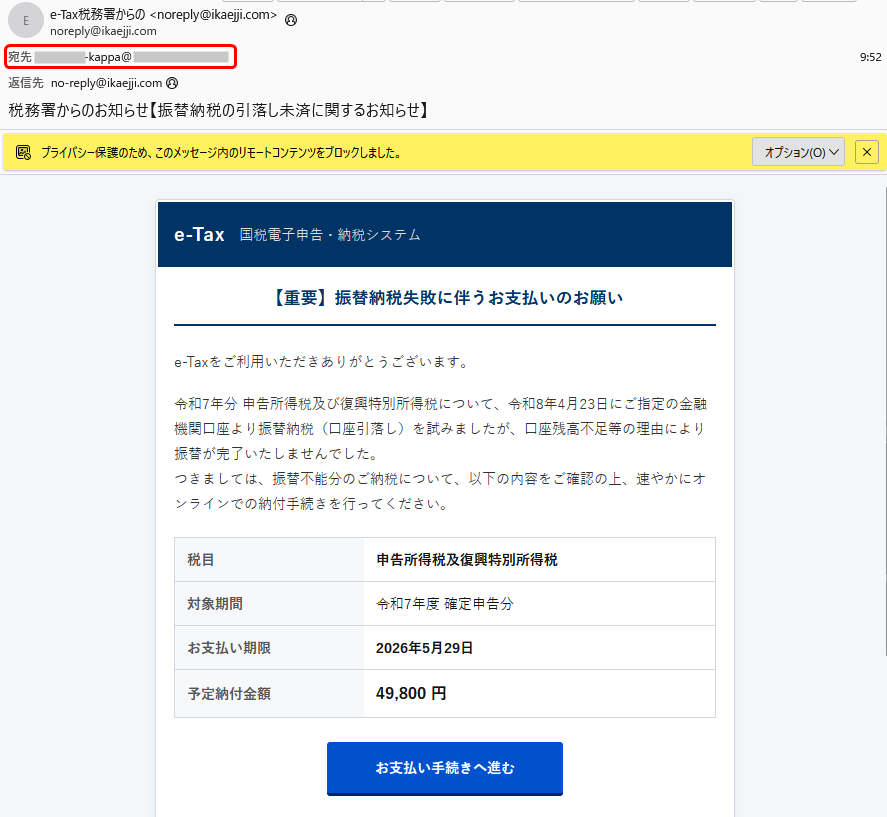Click the 対象期間 table label
The width and height of the screenshot is (887, 817).
coord(215,604)
